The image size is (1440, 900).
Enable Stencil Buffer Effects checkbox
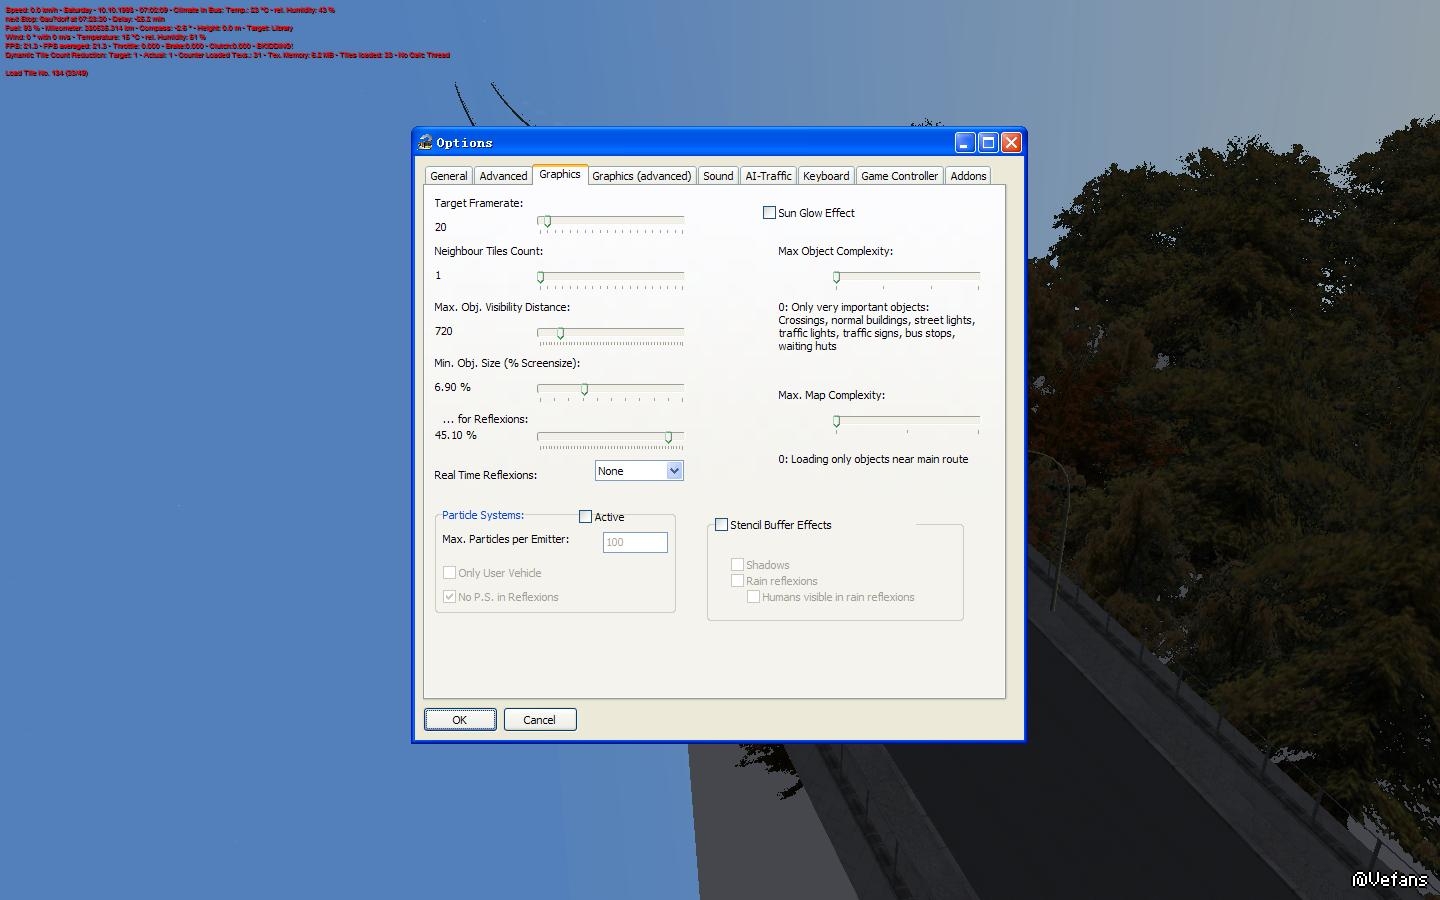coord(721,525)
